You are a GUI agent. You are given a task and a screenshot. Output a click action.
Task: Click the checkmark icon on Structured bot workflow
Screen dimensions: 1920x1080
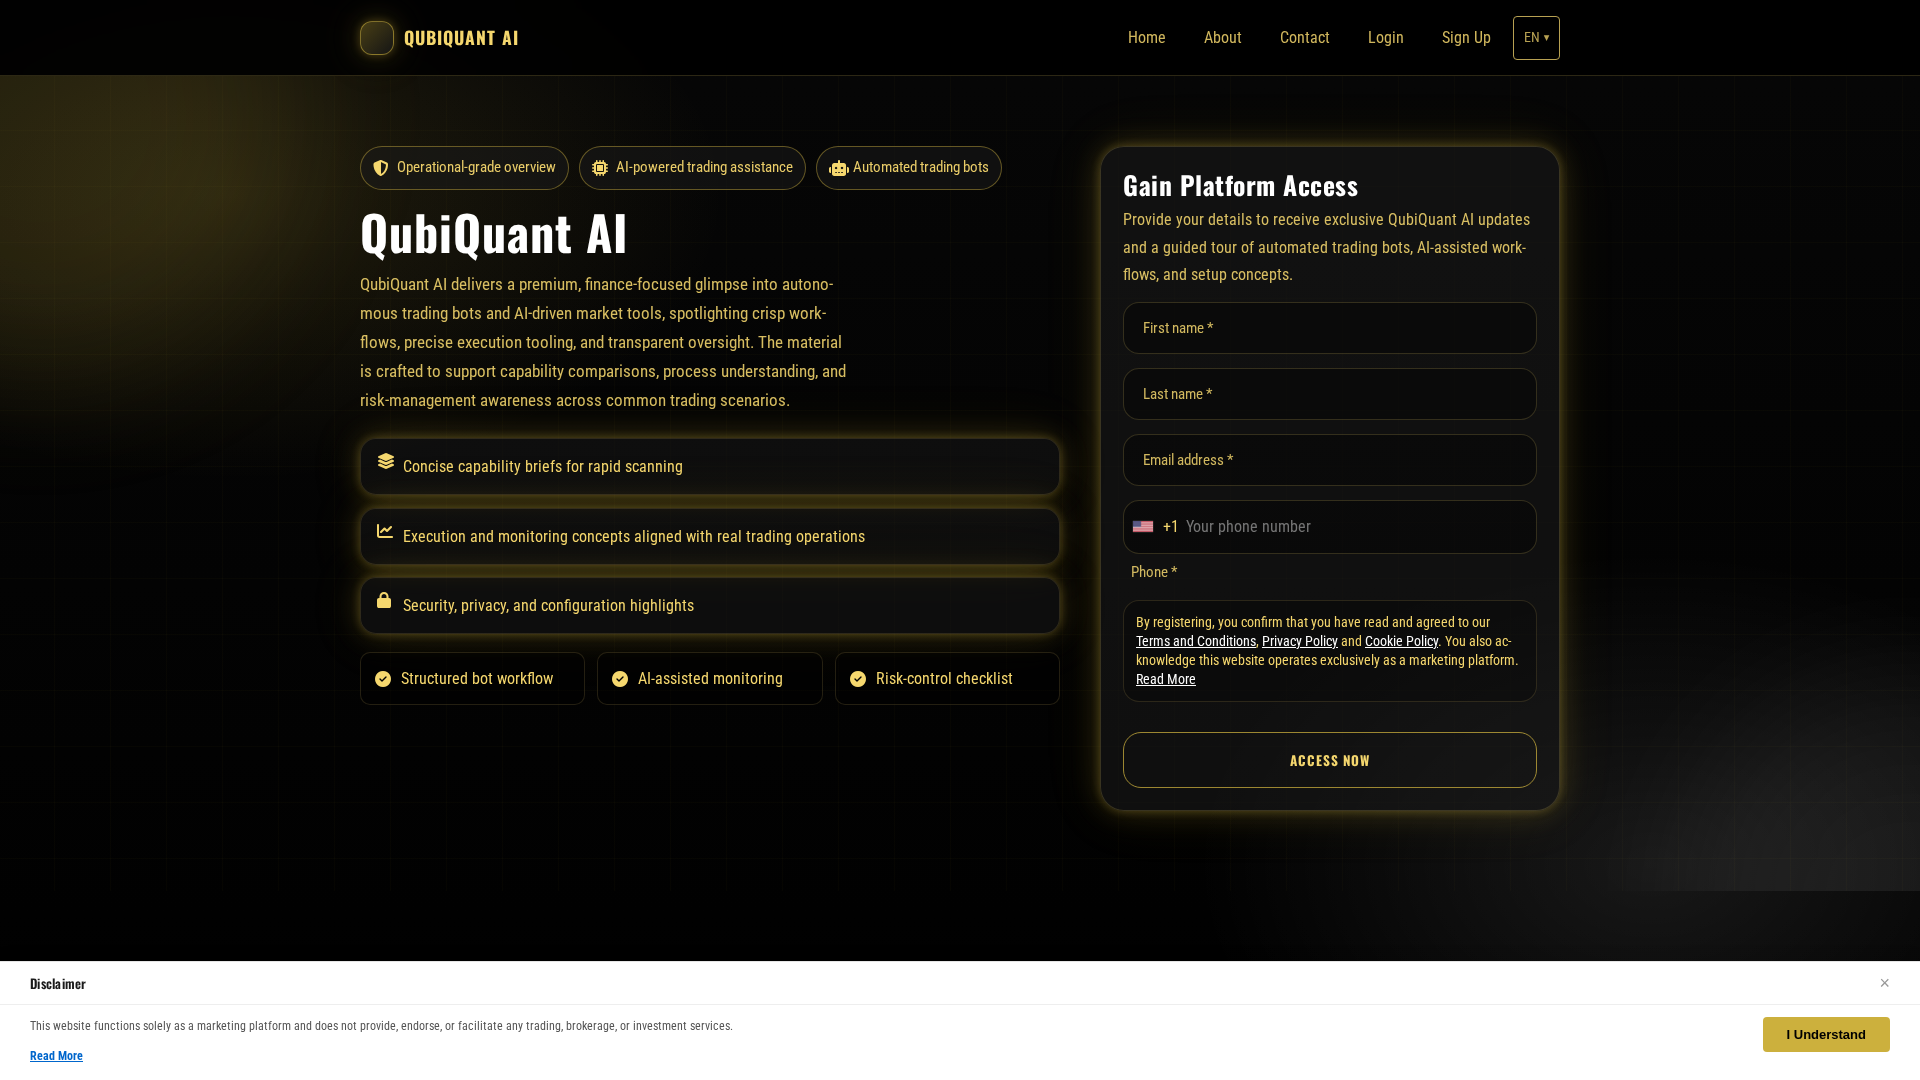click(x=383, y=679)
